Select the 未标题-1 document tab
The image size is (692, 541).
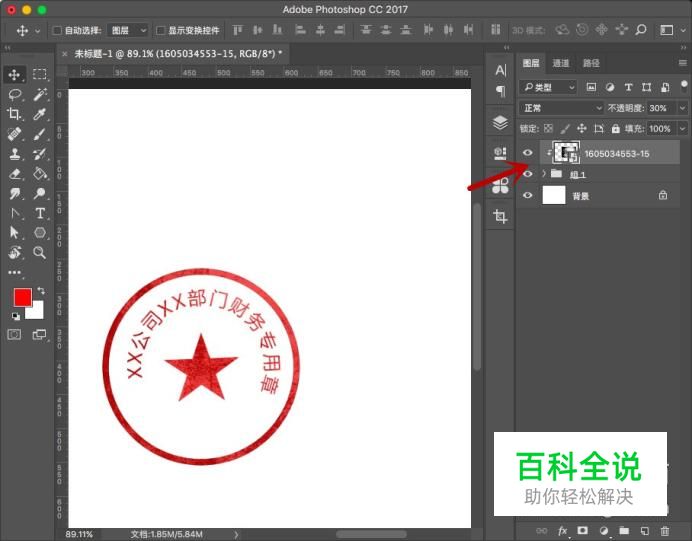pyautogui.click(x=173, y=54)
